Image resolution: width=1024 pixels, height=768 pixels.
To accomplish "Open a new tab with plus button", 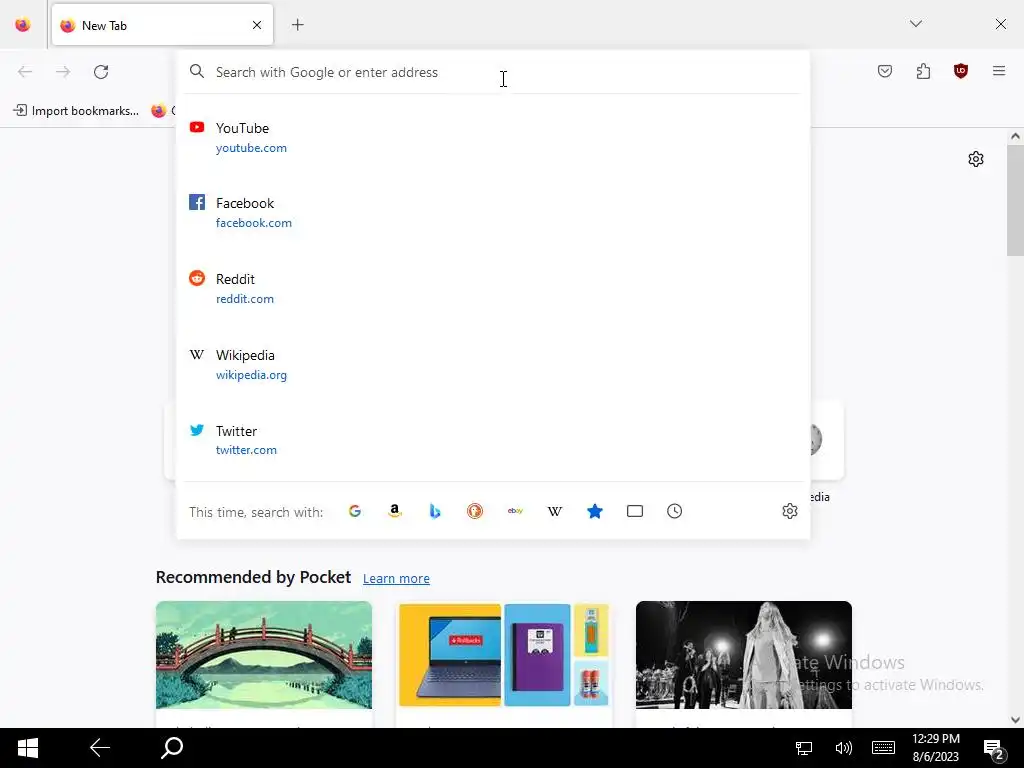I will point(298,25).
